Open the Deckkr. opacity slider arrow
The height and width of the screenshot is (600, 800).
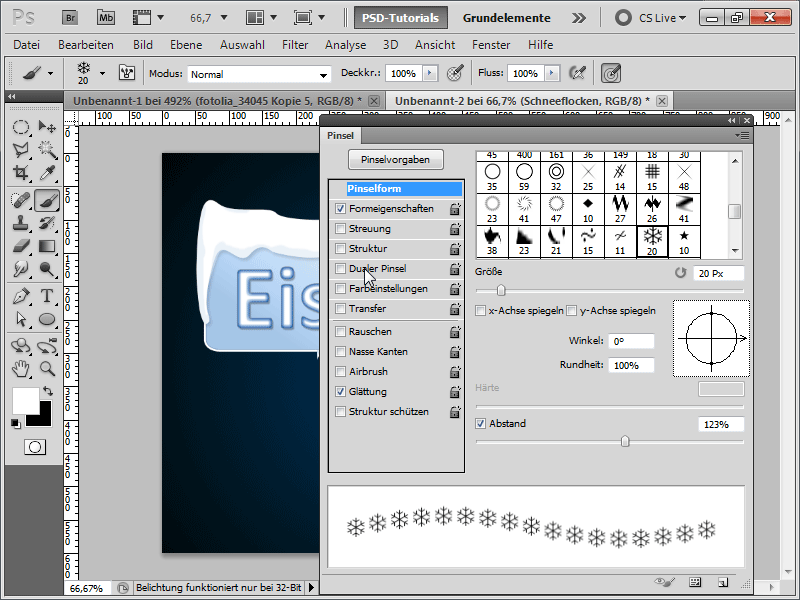point(430,73)
